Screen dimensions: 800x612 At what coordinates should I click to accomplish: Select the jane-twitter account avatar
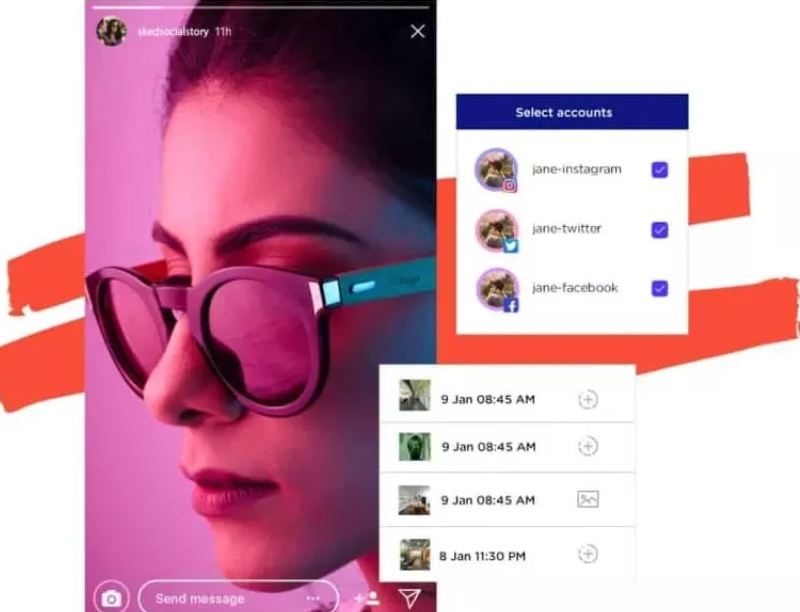click(497, 231)
